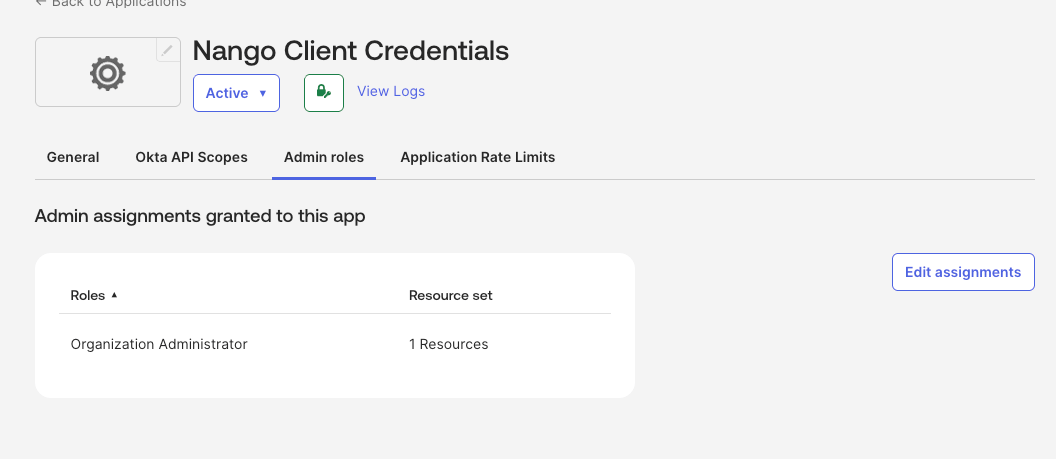This screenshot has width=1056, height=459.
Task: Click the gear application logo image
Action: tap(108, 73)
